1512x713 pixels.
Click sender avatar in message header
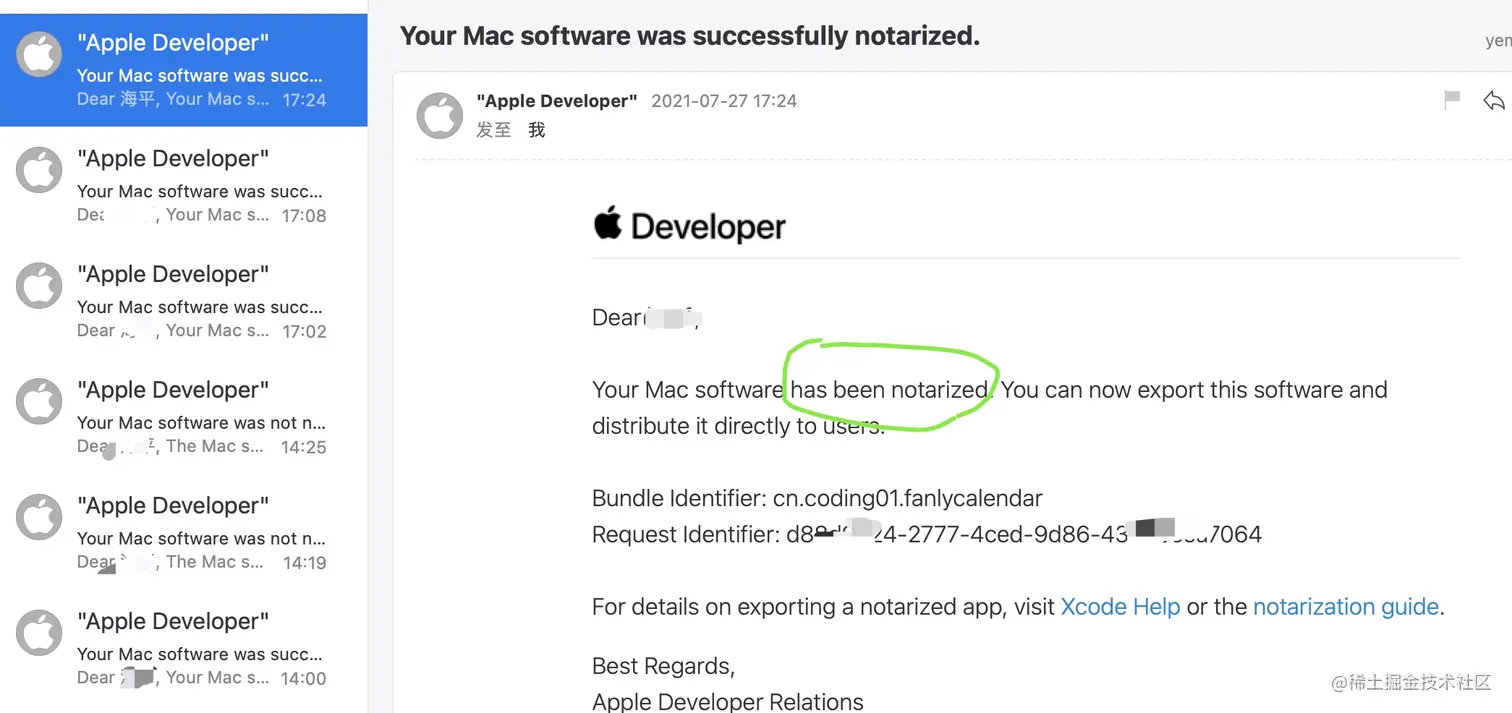pos(440,115)
